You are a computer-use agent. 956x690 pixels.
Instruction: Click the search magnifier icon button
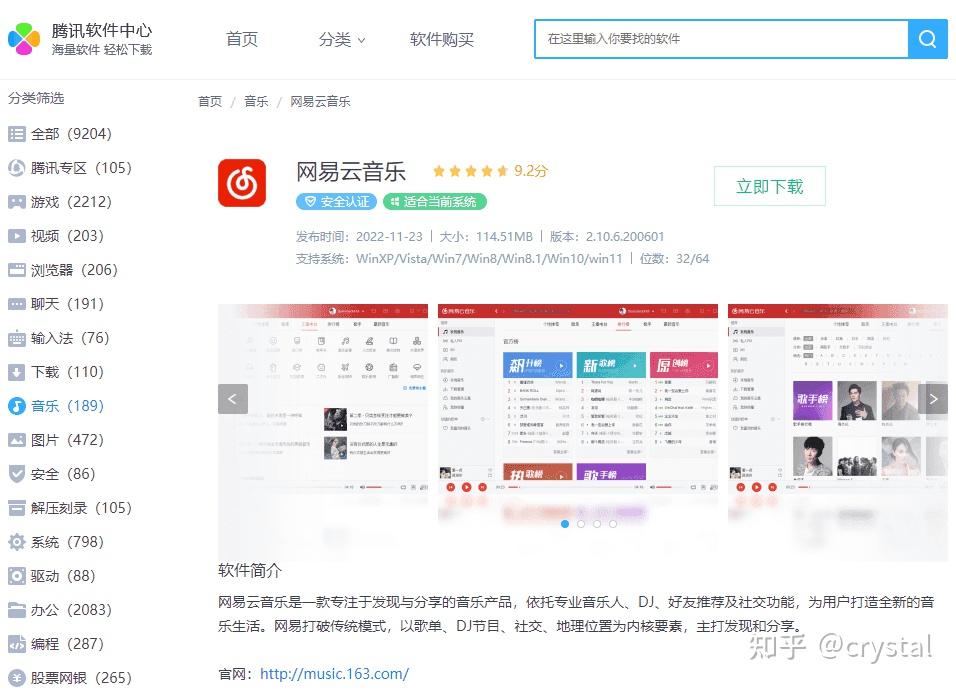point(927,39)
